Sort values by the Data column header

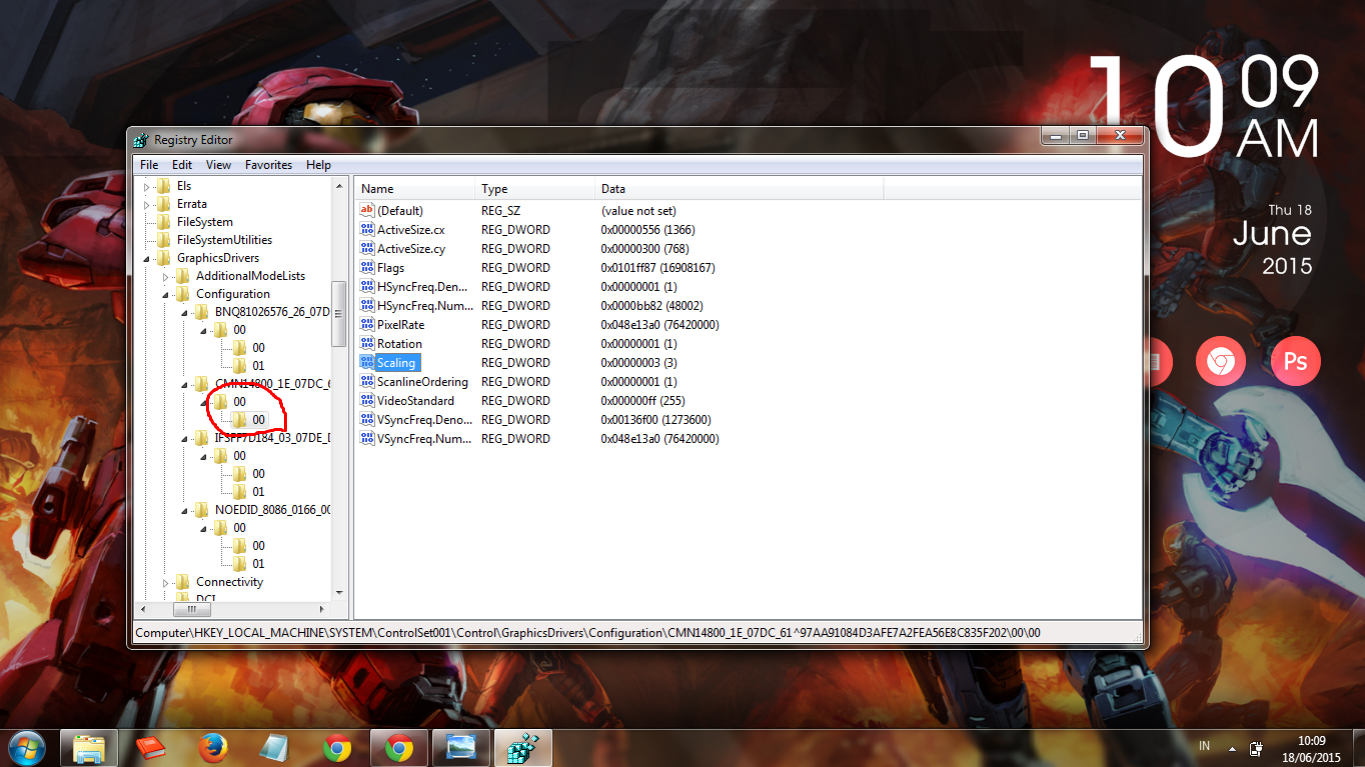coord(740,189)
